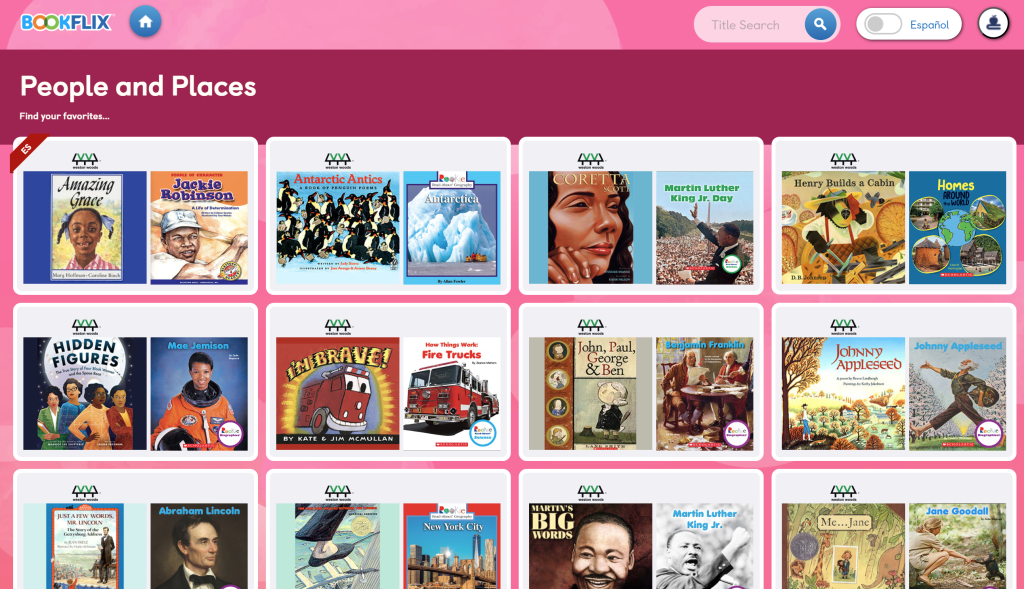Open the Hidden Figures book
Image resolution: width=1024 pixels, height=589 pixels.
pyautogui.click(x=85, y=393)
